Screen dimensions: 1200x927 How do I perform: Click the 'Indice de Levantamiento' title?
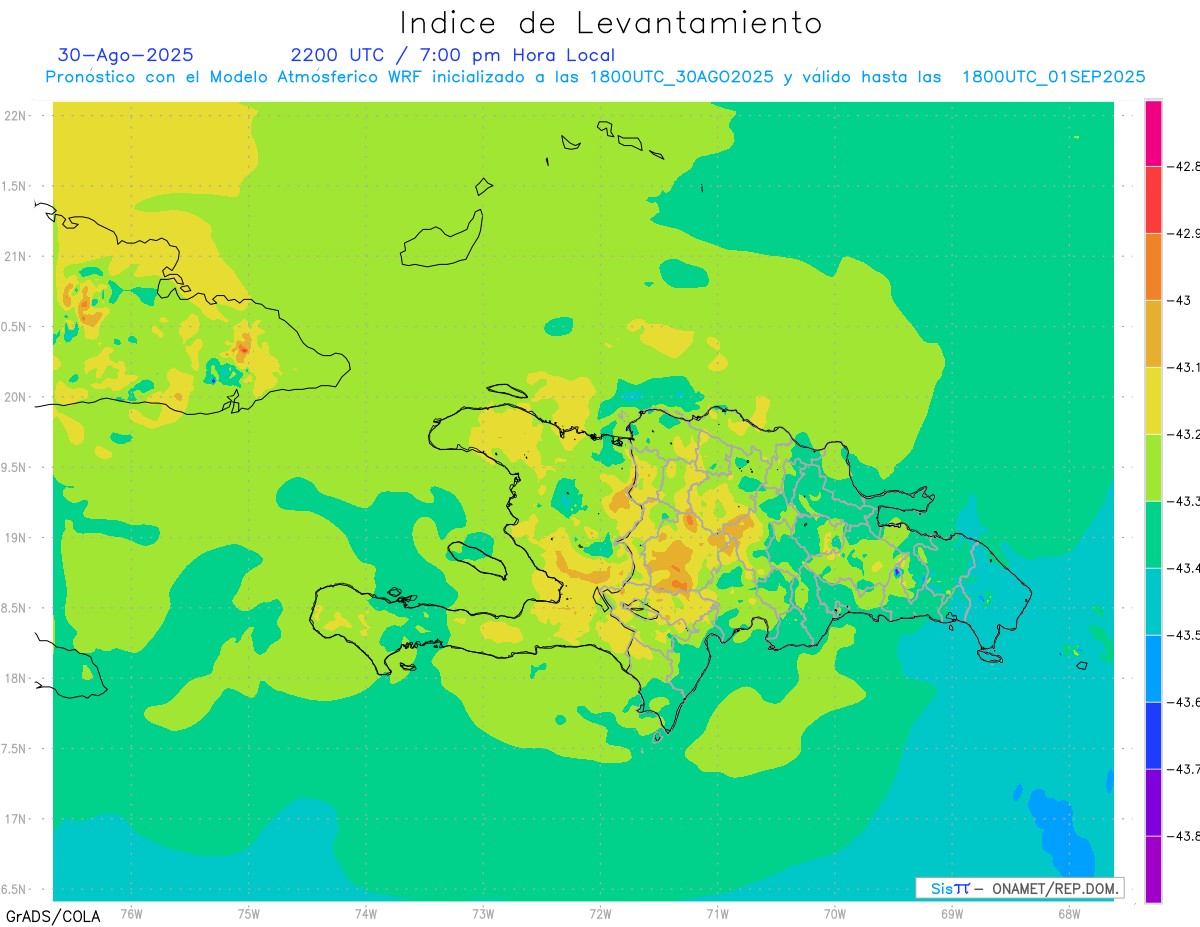click(611, 22)
